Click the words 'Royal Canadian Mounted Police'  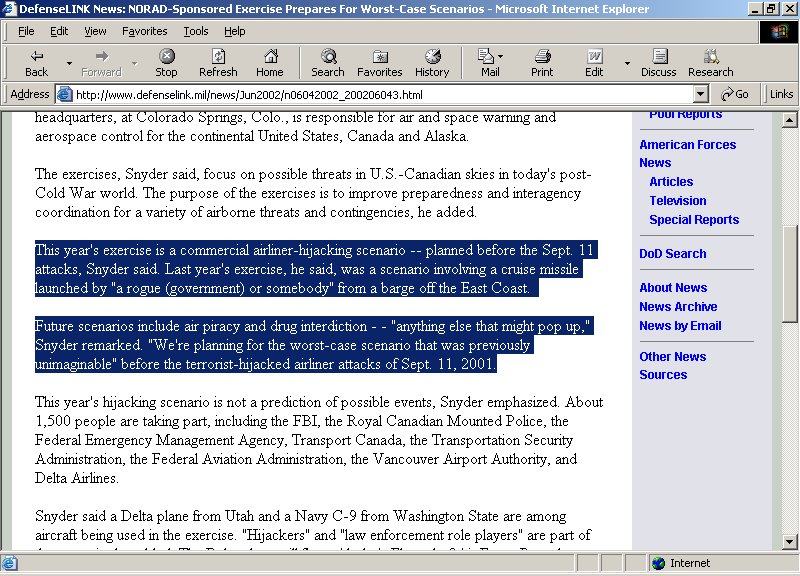click(x=444, y=421)
